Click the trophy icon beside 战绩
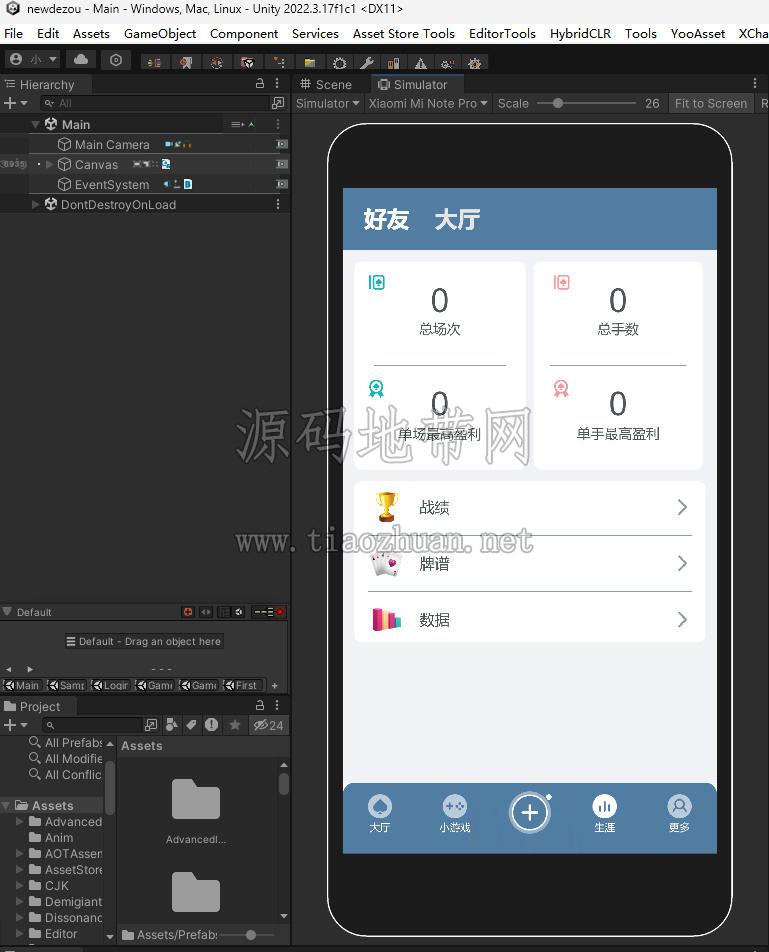The height and width of the screenshot is (952, 769). [387, 507]
